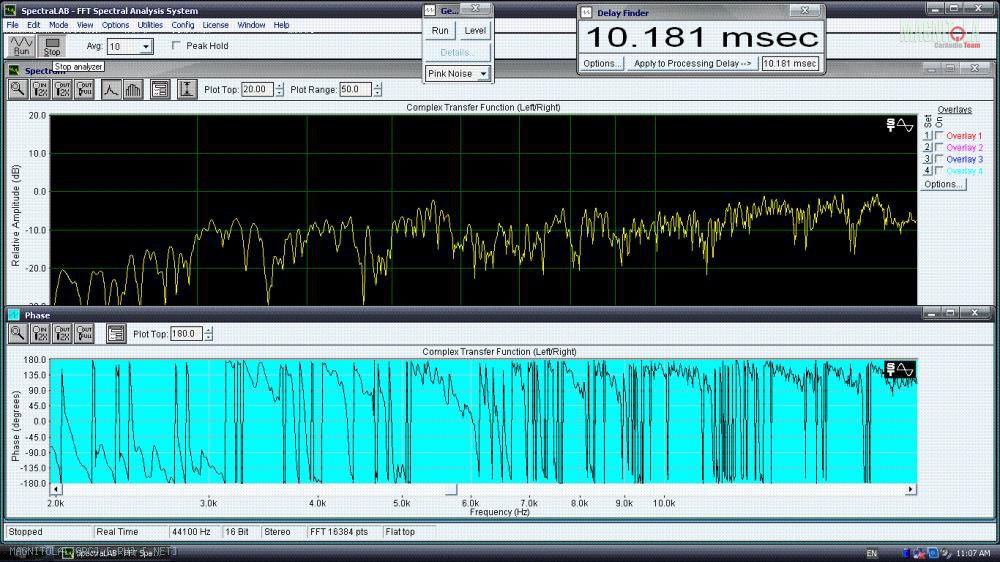
Task: Open Phase plot properties dialog icon
Action: pyautogui.click(x=116, y=333)
